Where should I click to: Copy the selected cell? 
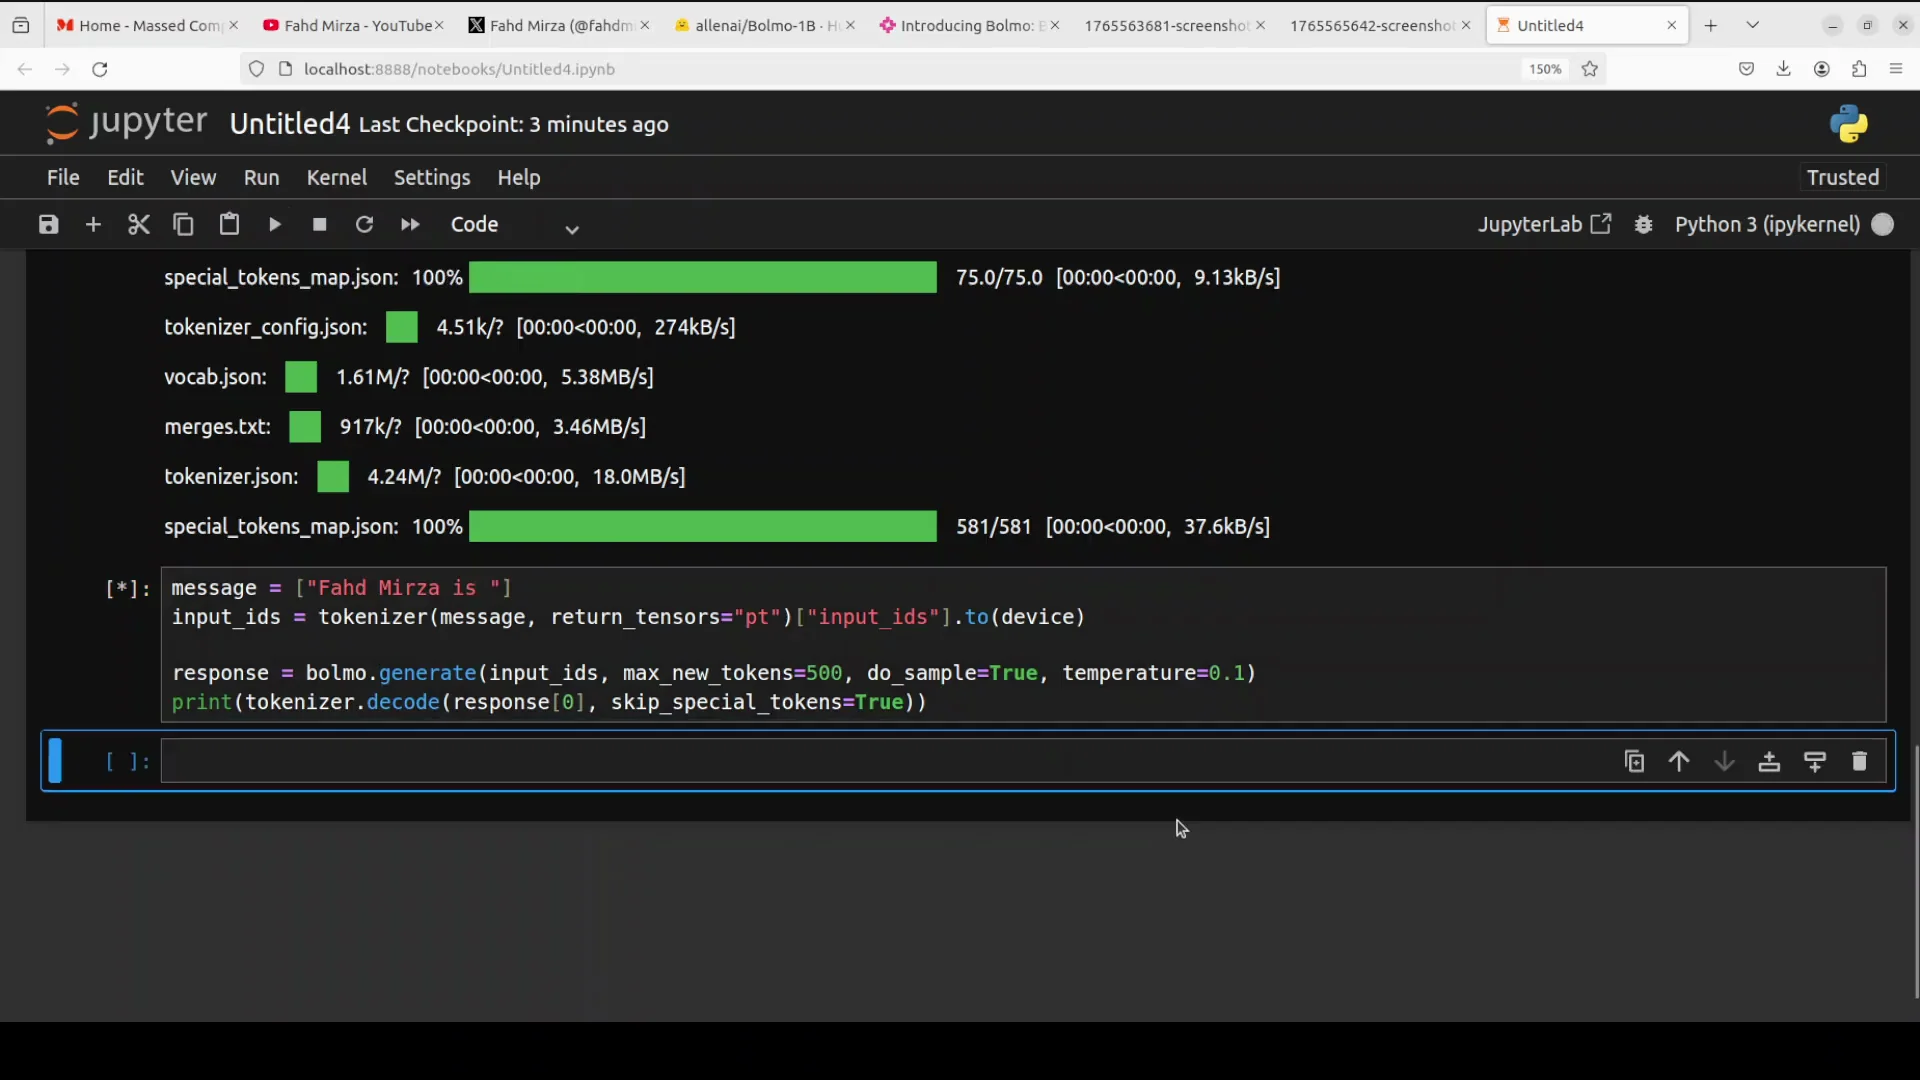click(x=183, y=224)
